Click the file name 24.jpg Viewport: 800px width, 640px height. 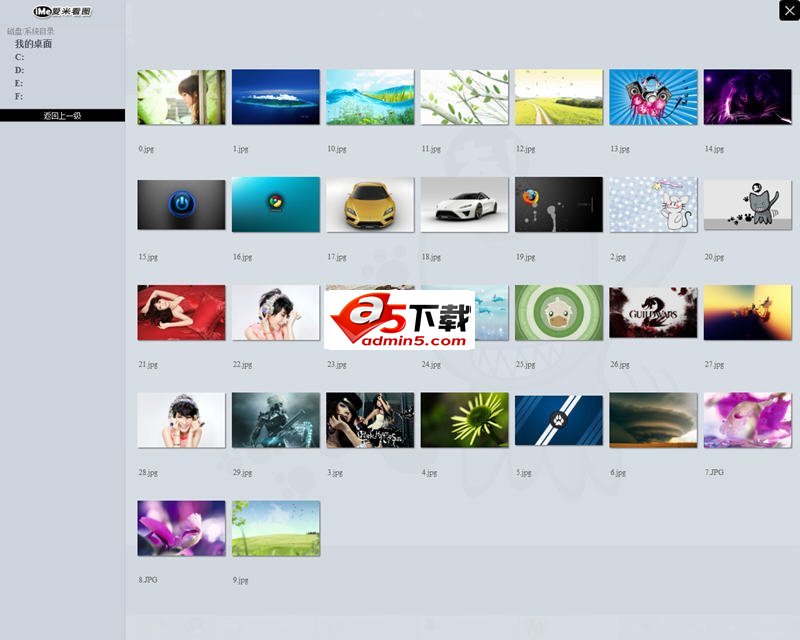(x=431, y=365)
